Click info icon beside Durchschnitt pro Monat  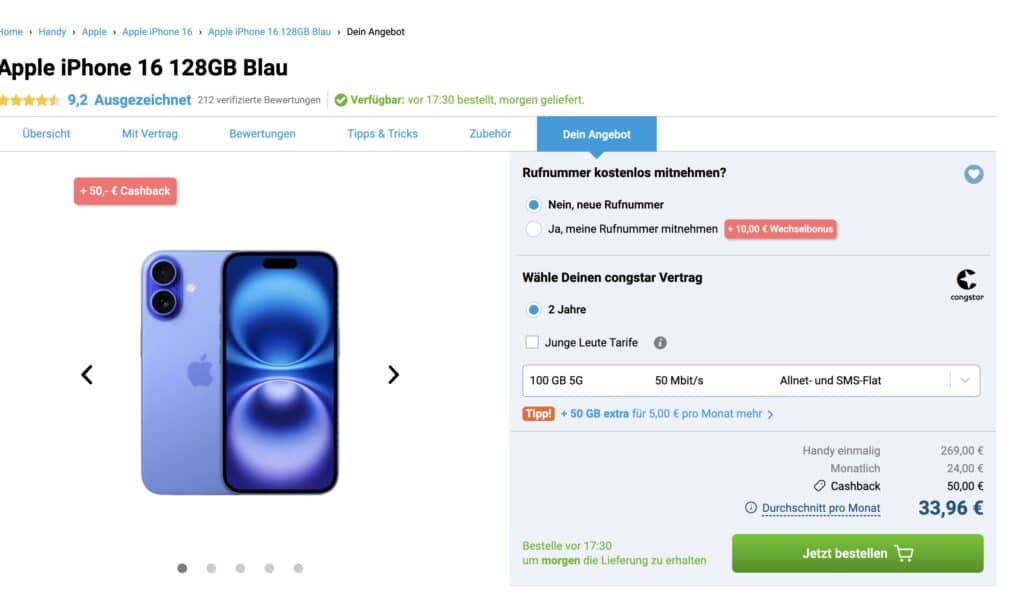pos(751,508)
